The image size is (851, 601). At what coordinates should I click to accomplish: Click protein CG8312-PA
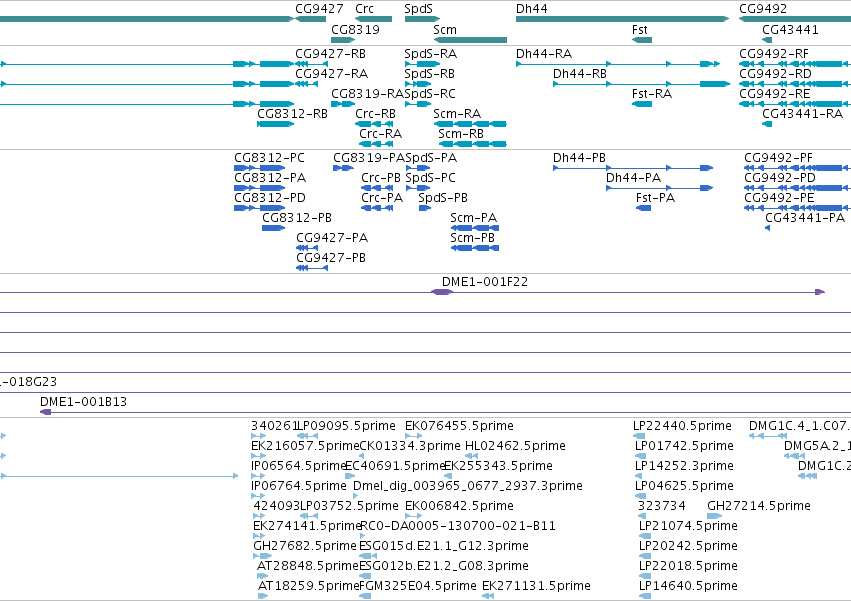click(259, 188)
